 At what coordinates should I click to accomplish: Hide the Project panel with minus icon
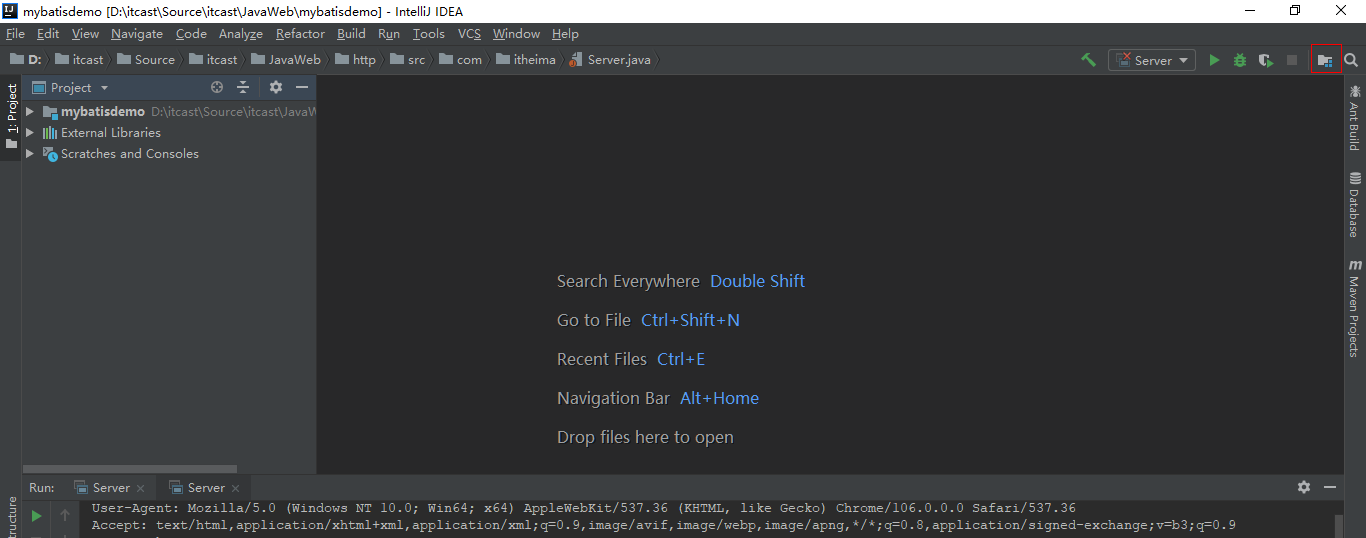click(x=302, y=88)
